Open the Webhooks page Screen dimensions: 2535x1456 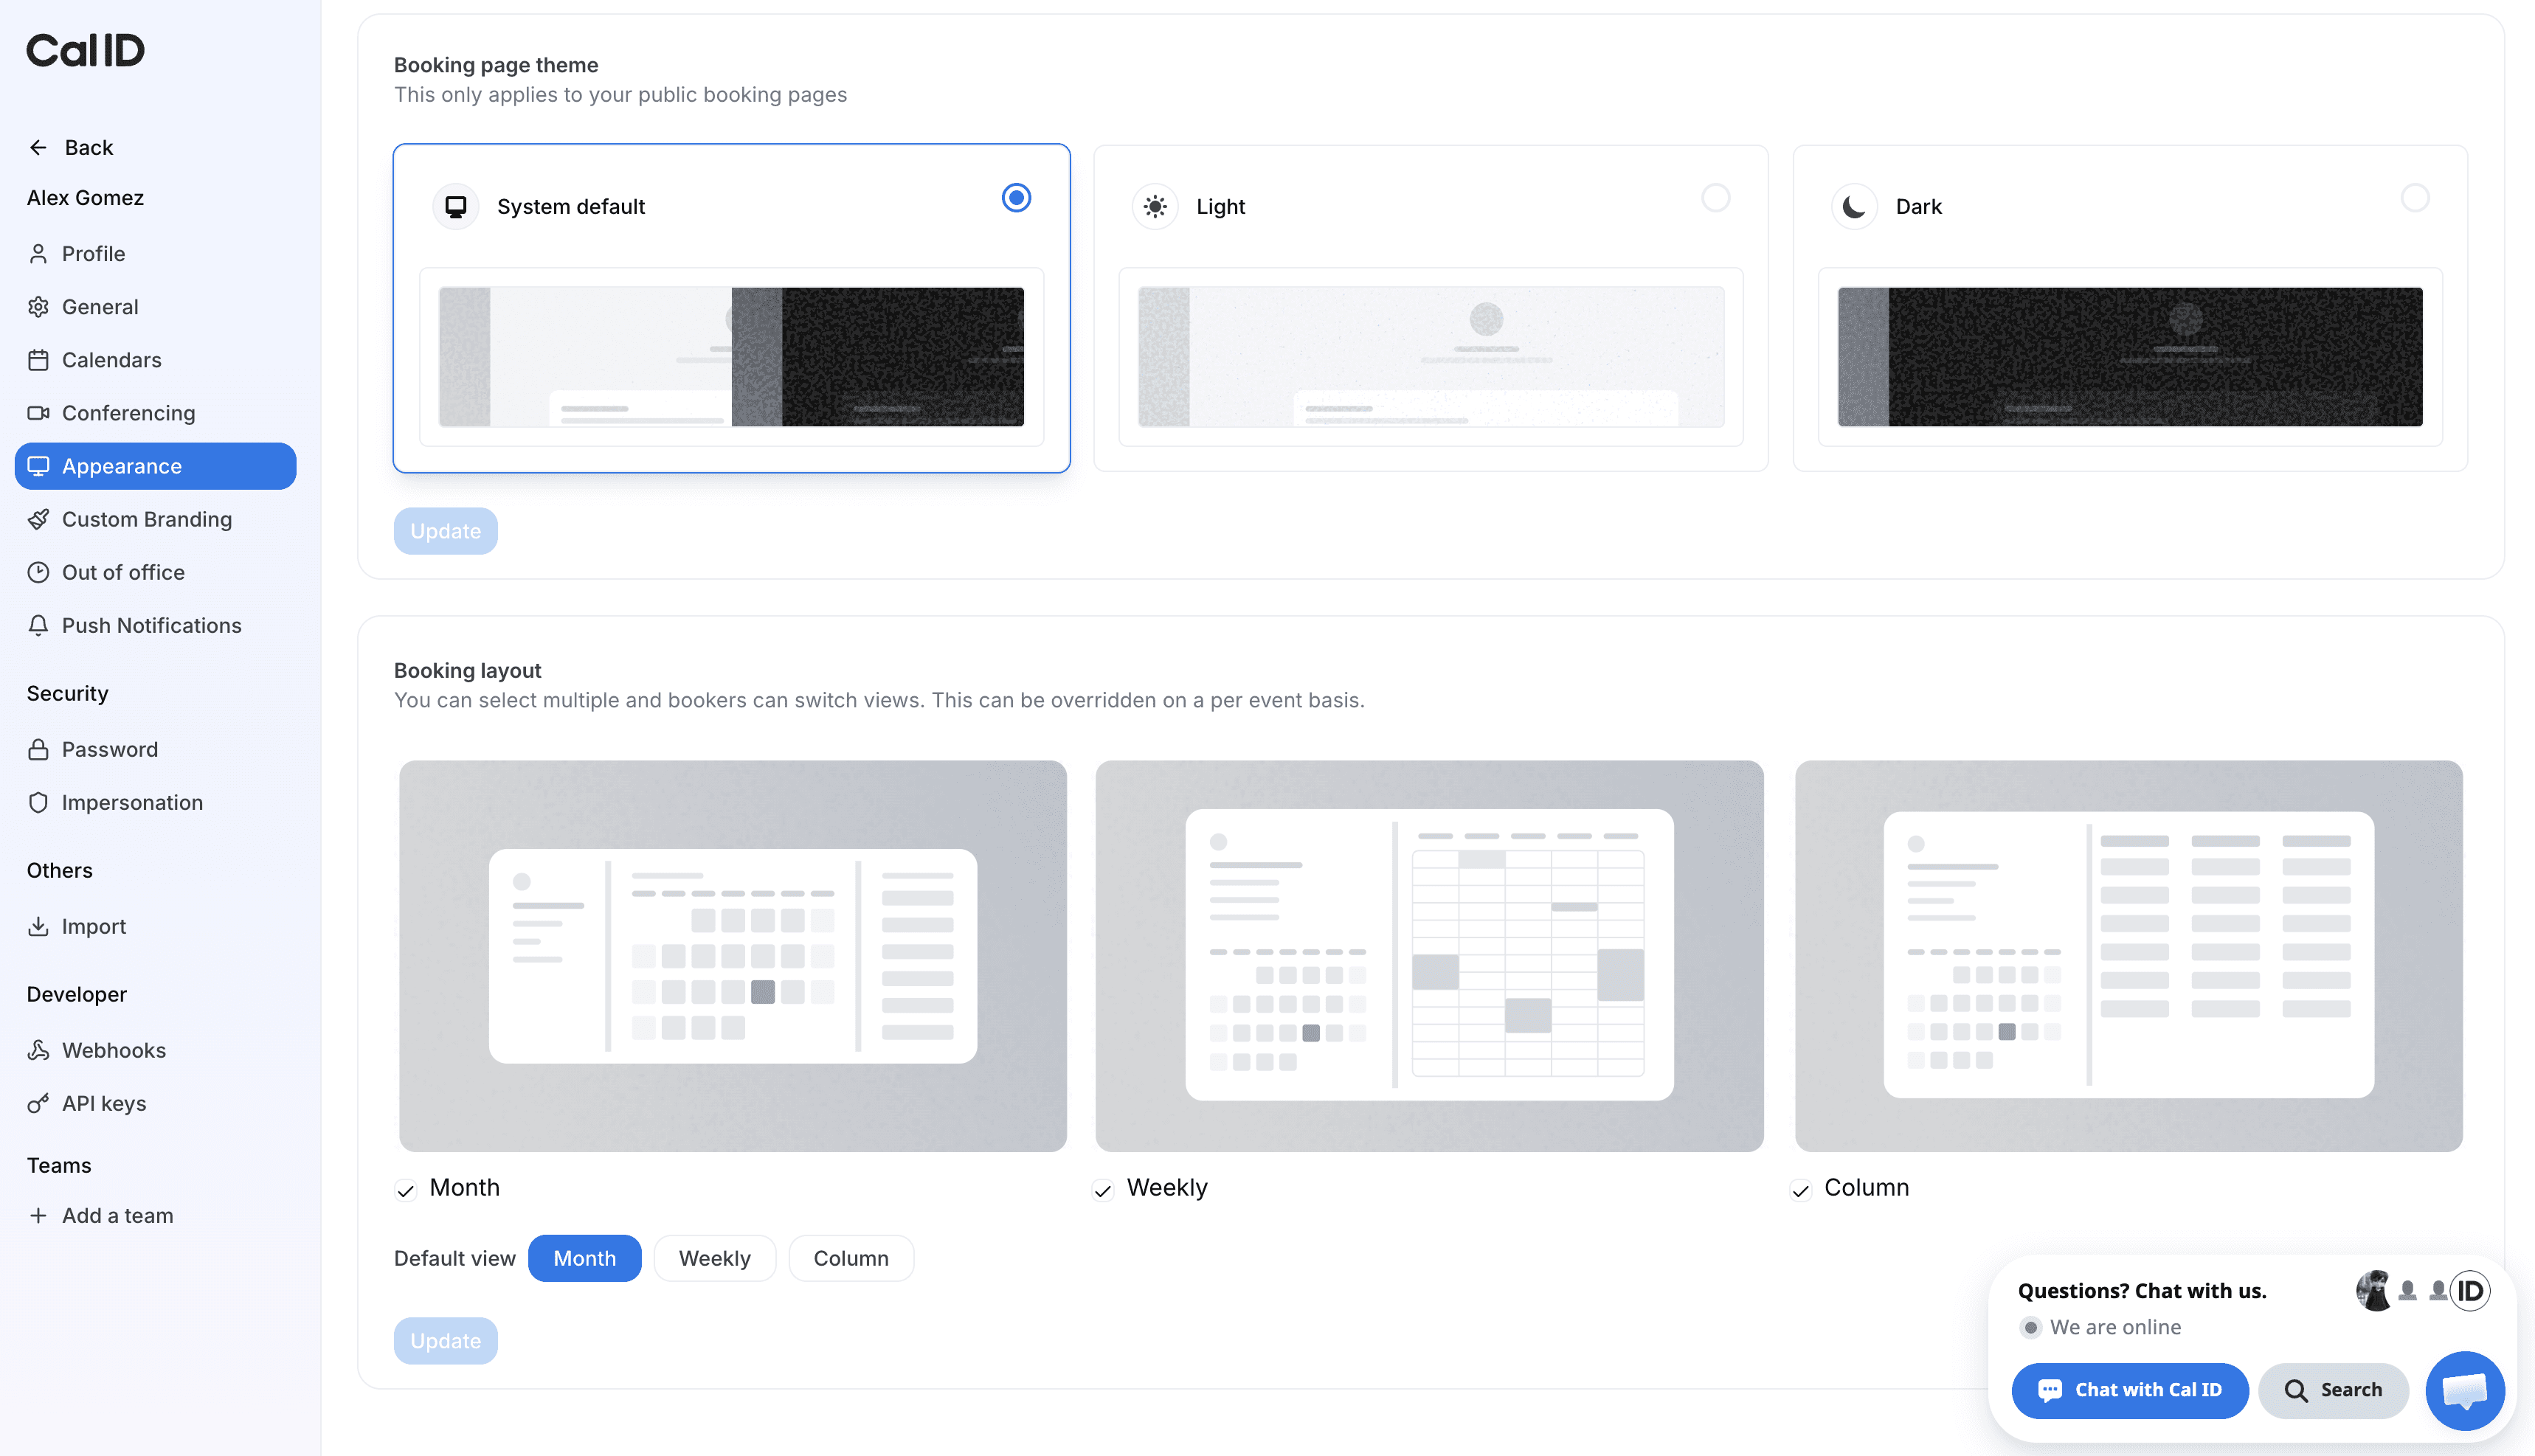(155, 1049)
